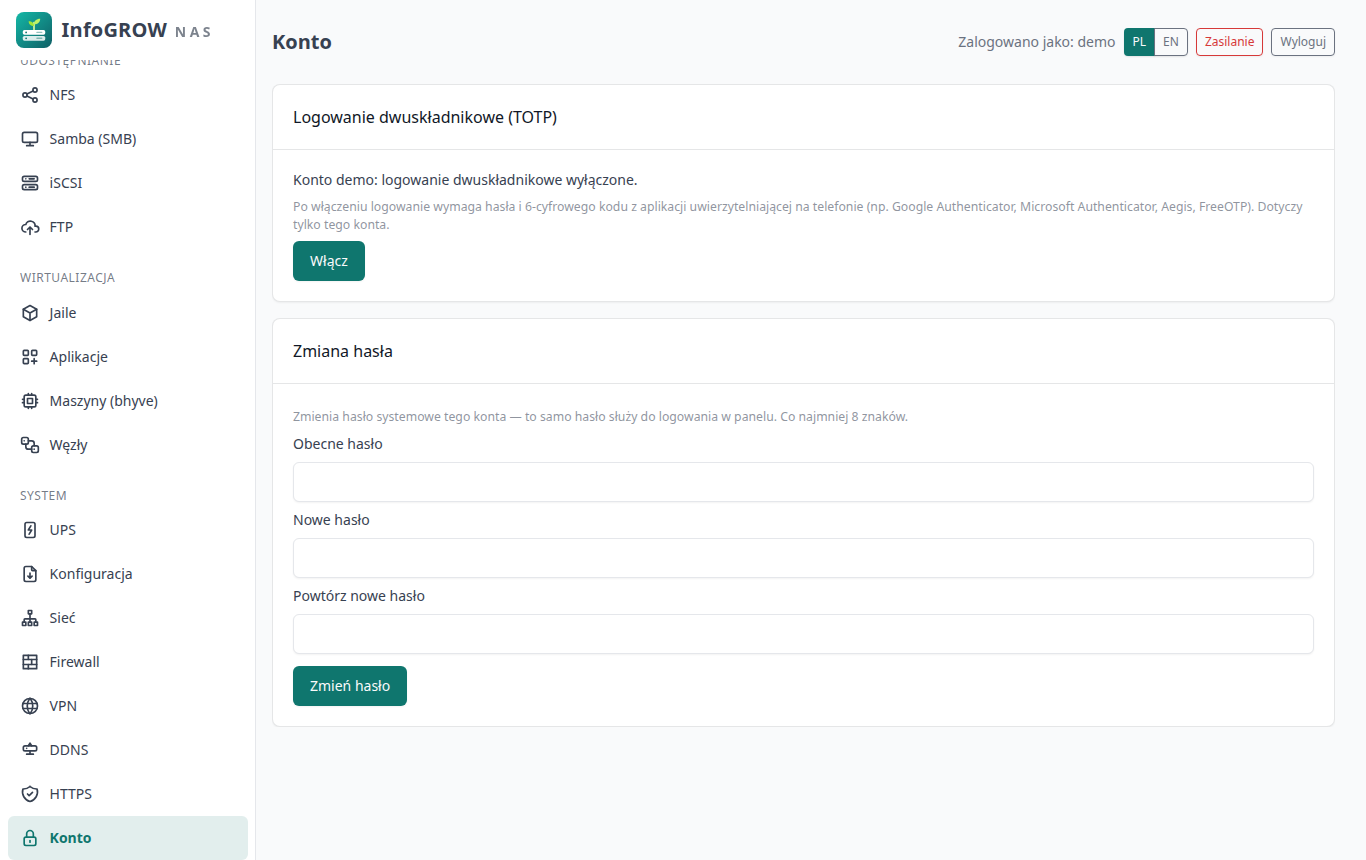The height and width of the screenshot is (860, 1366).
Task: Click the InfoGROW brand name text
Action: coord(114,30)
